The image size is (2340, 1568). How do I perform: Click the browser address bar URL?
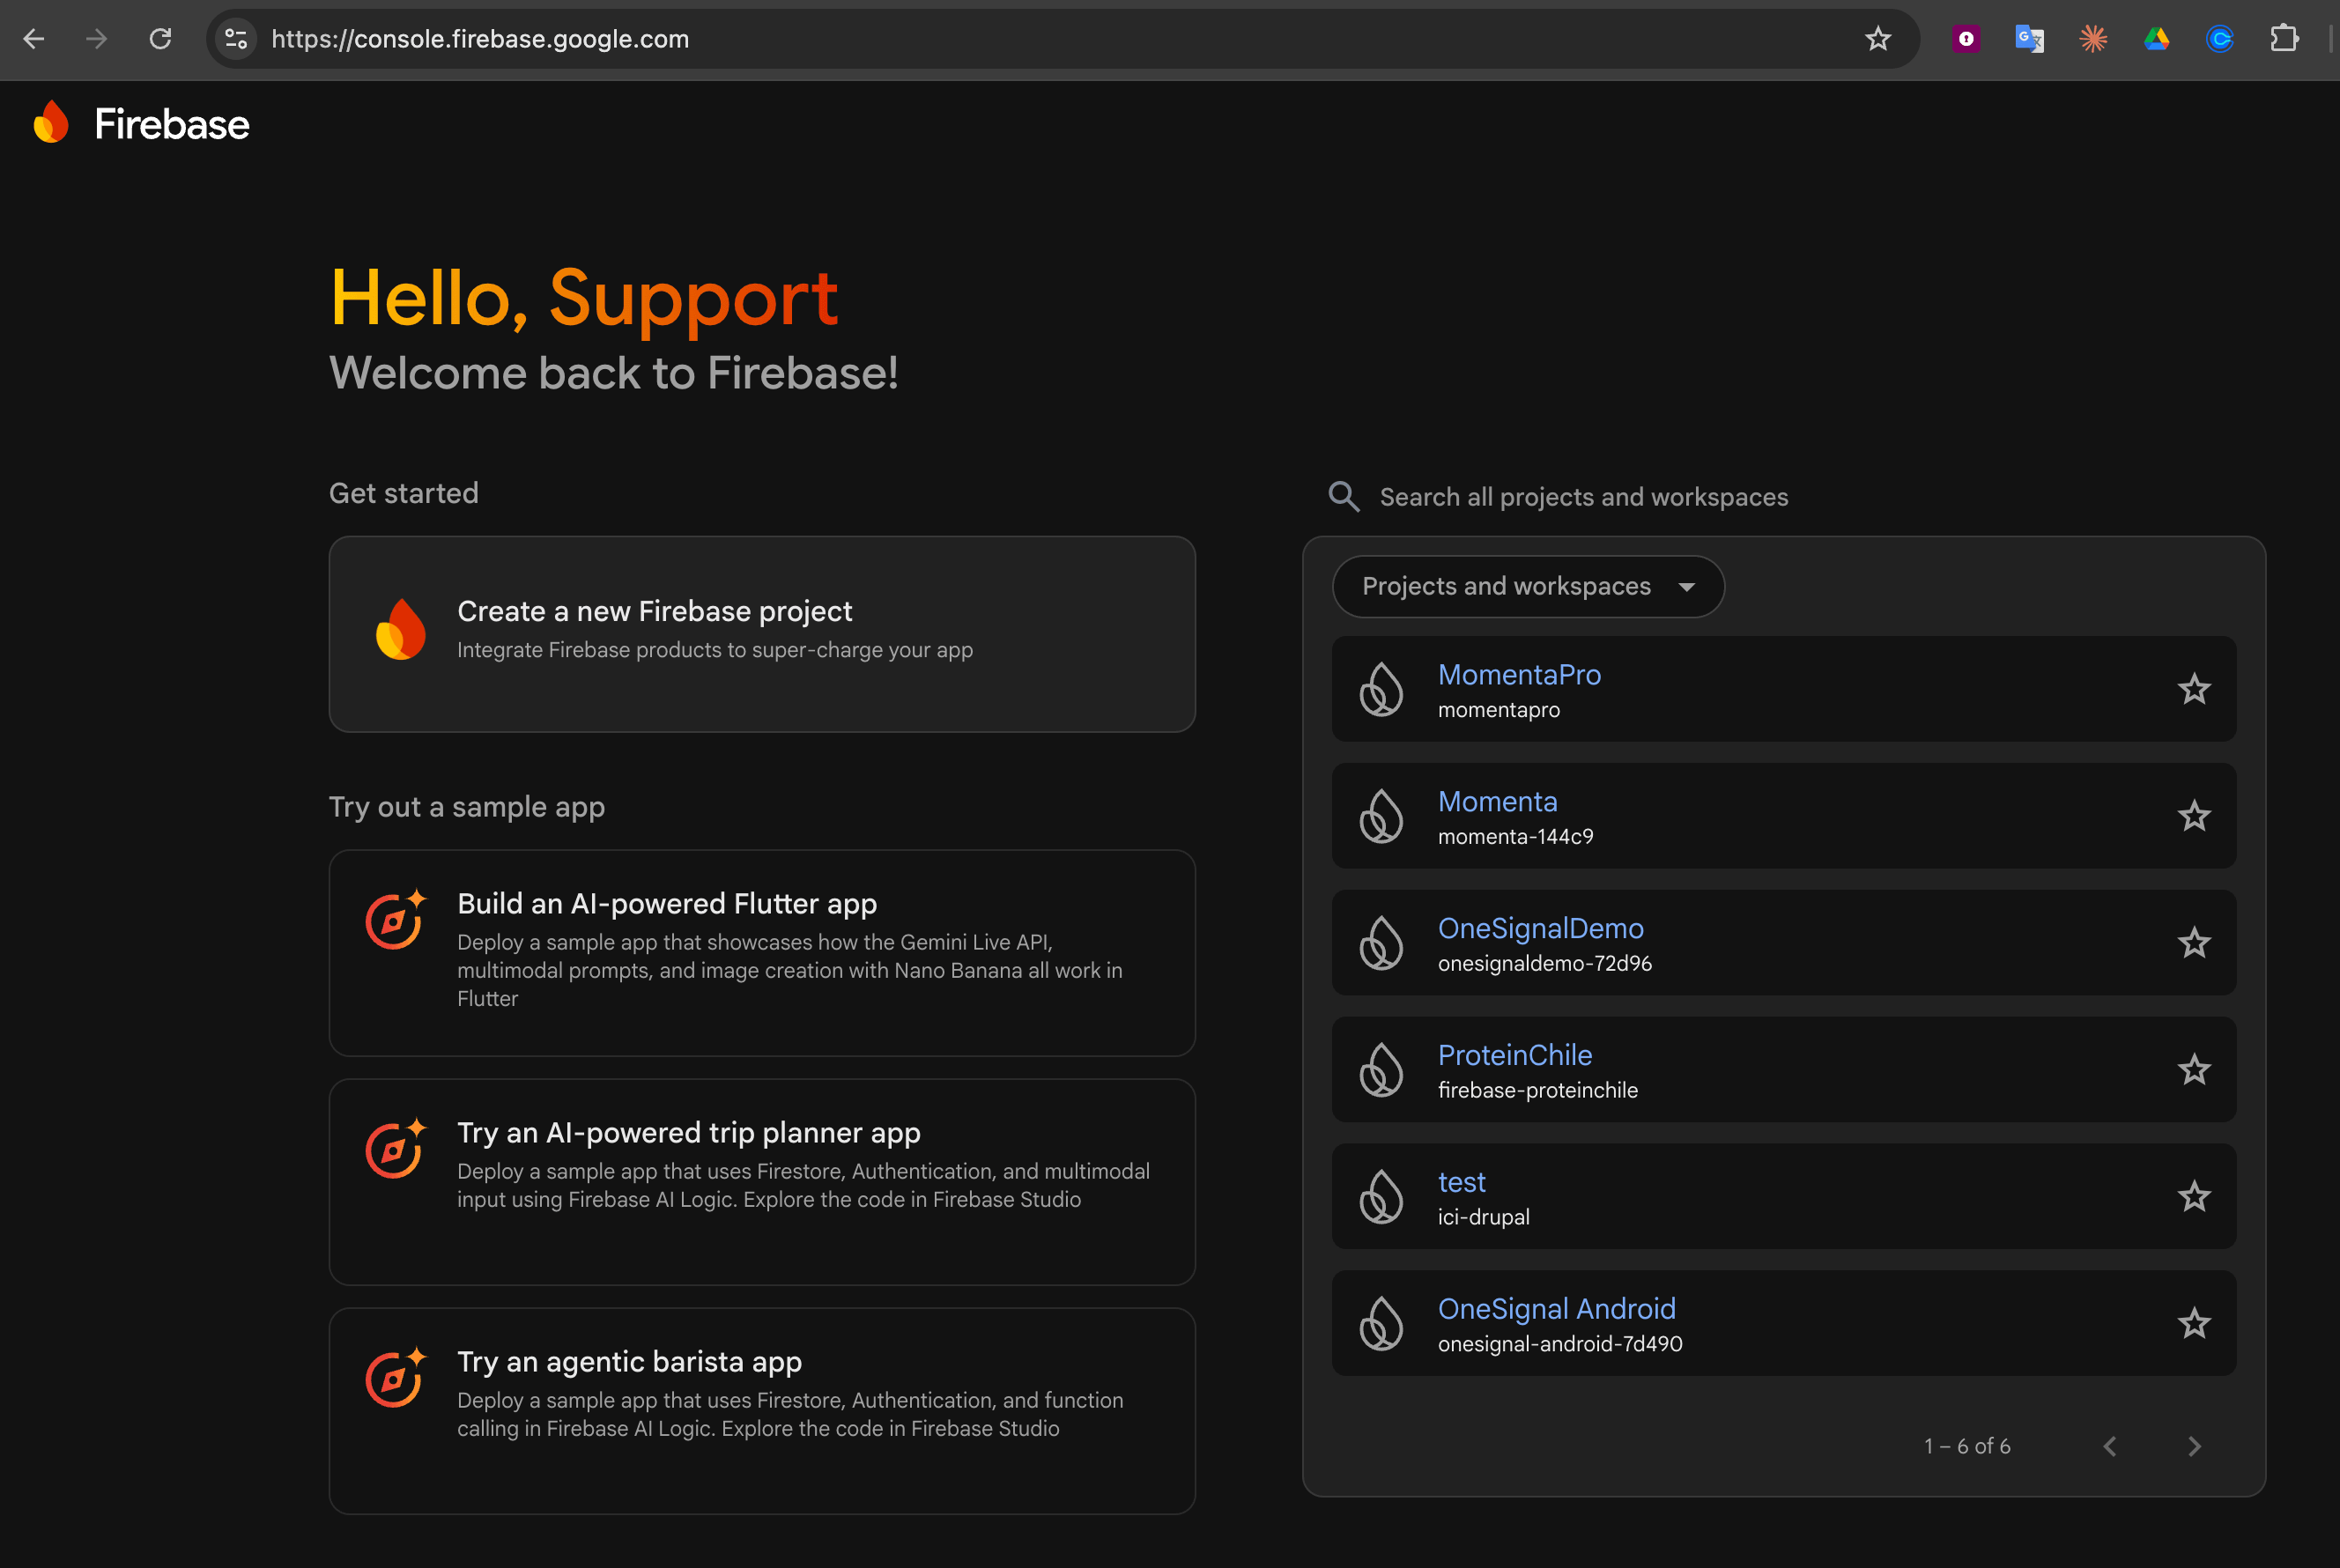click(x=480, y=39)
